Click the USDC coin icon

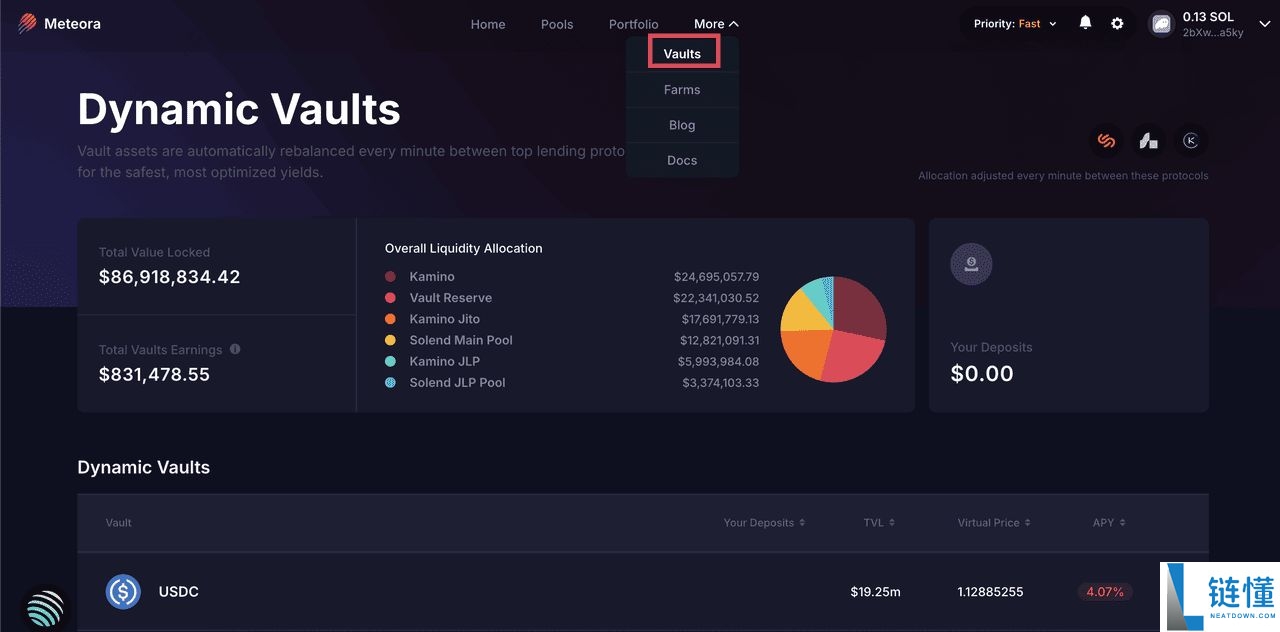click(x=123, y=592)
